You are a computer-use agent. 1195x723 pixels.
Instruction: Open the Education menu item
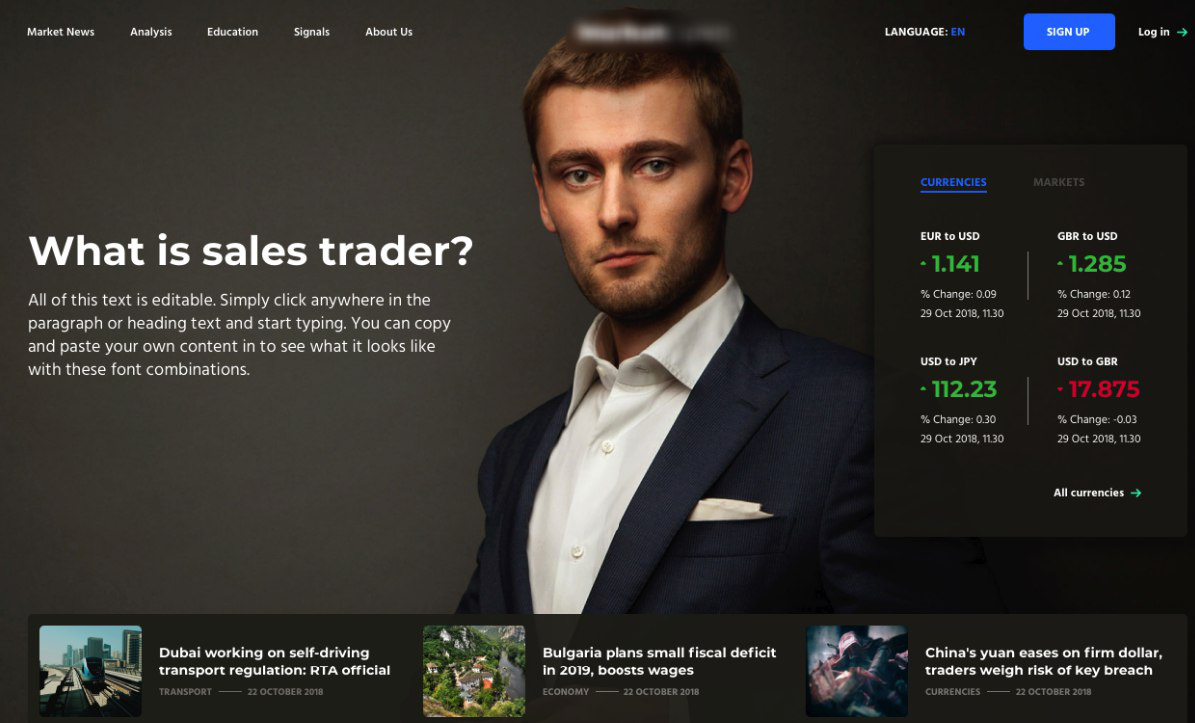(232, 32)
